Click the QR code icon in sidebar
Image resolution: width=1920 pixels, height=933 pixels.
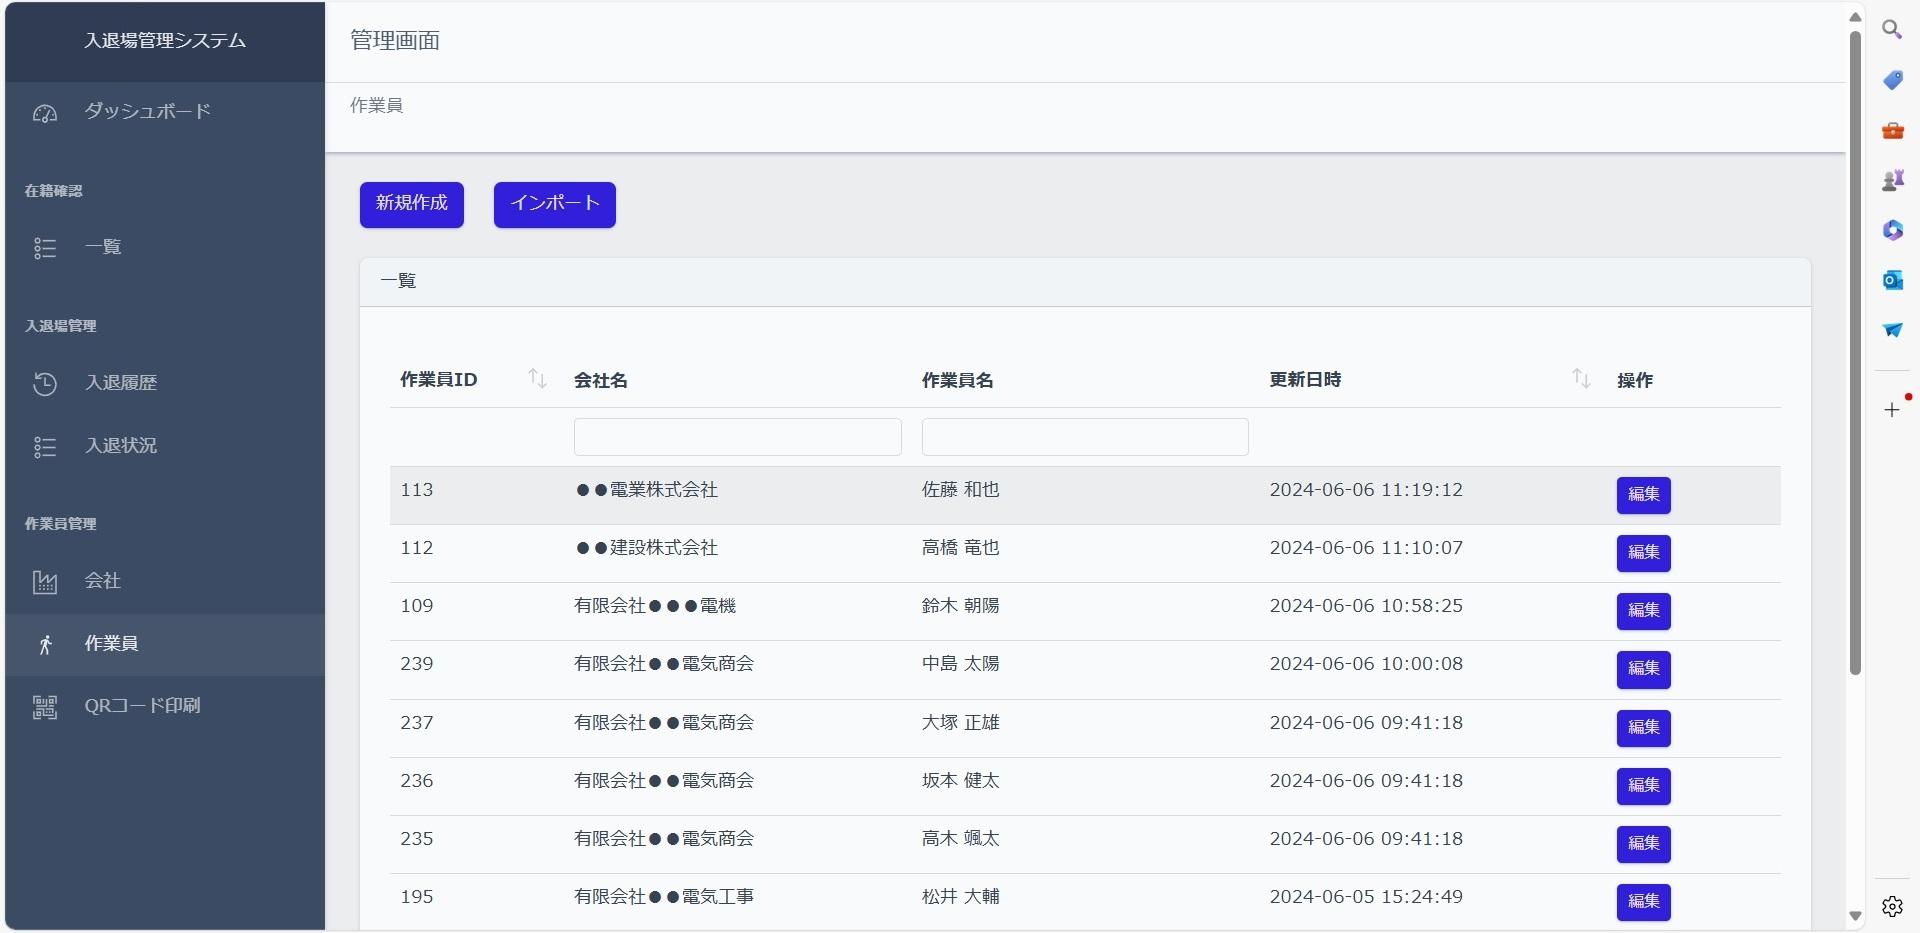[x=45, y=708]
